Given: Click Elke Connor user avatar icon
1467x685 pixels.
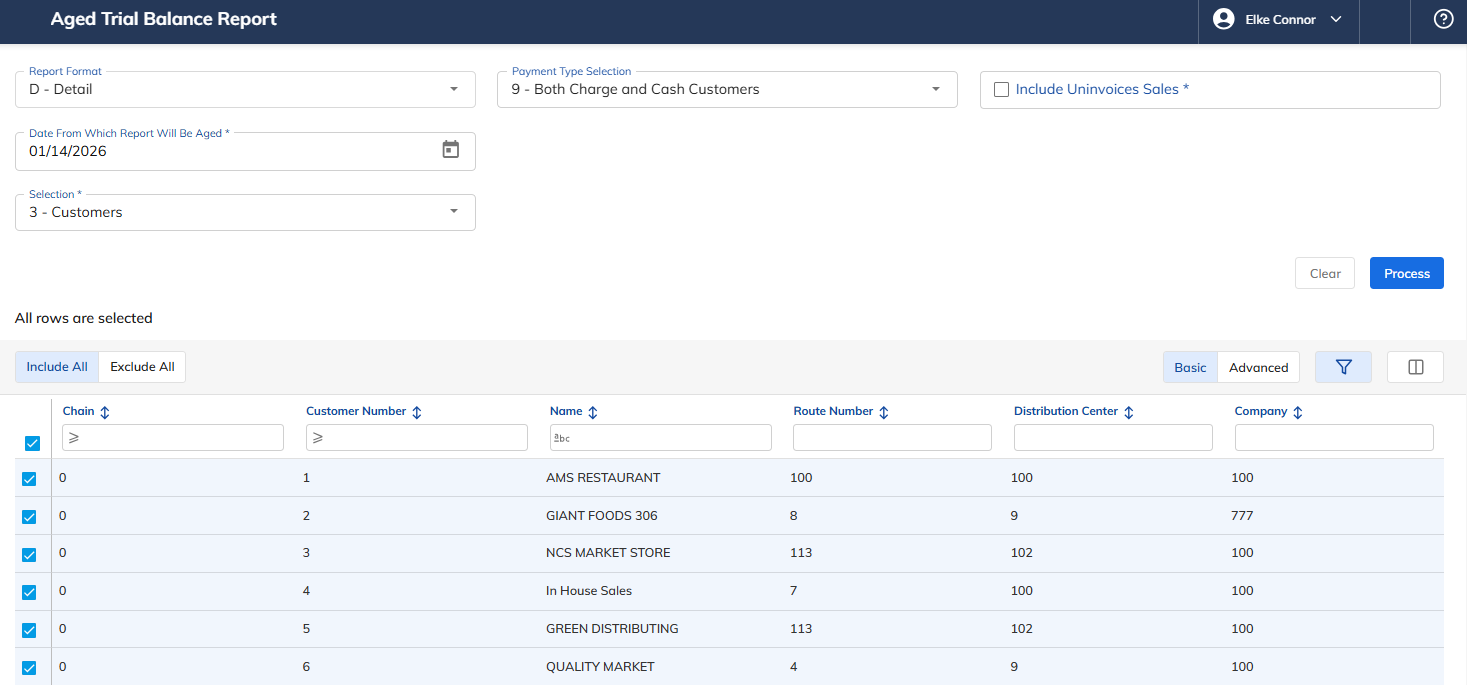Looking at the screenshot, I should (1223, 19).
